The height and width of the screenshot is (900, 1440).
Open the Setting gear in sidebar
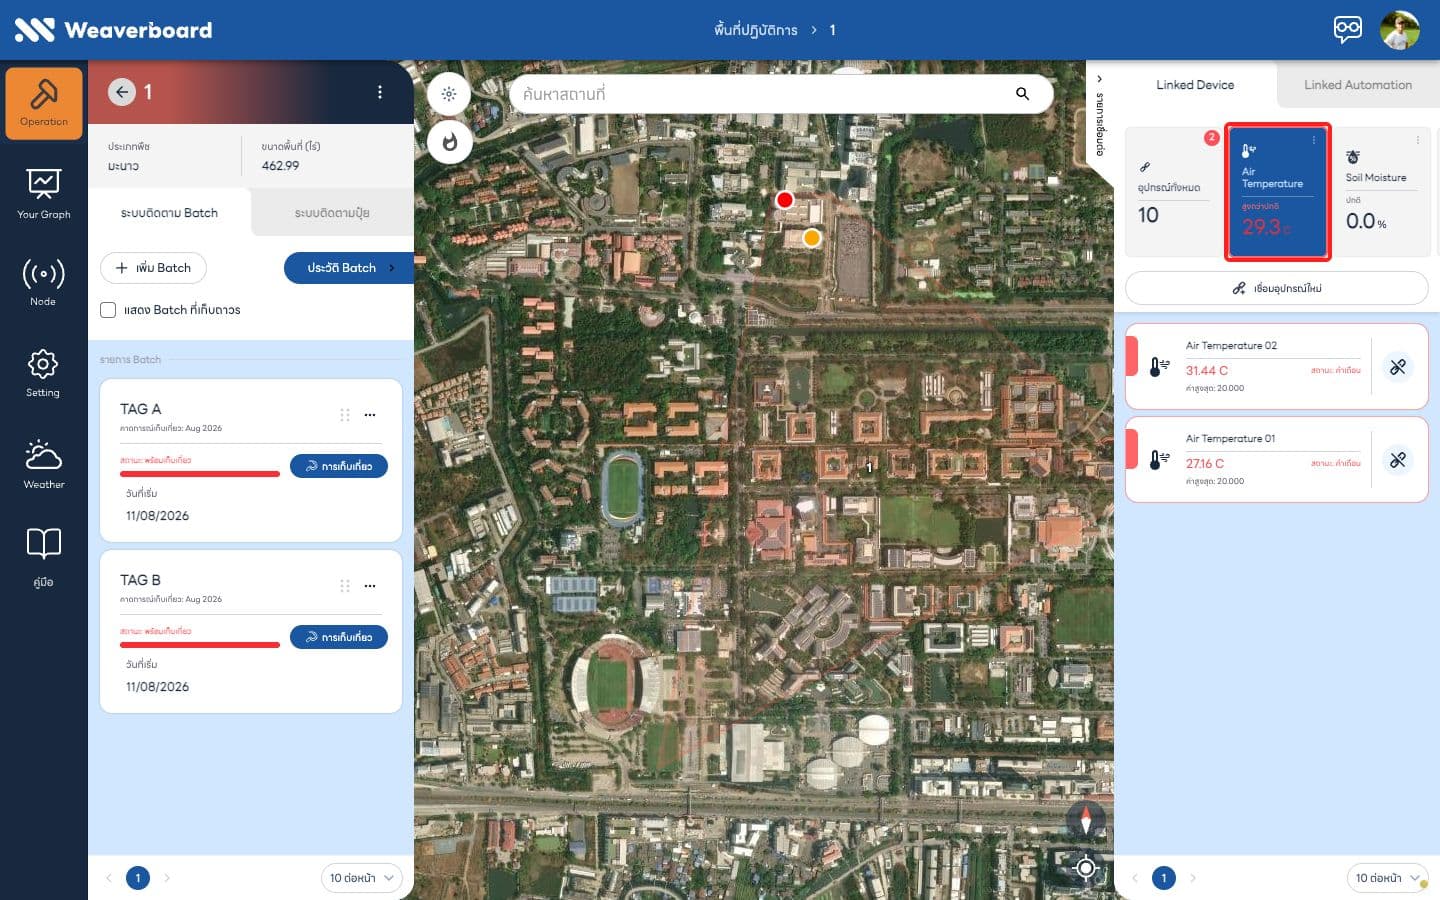tap(44, 373)
